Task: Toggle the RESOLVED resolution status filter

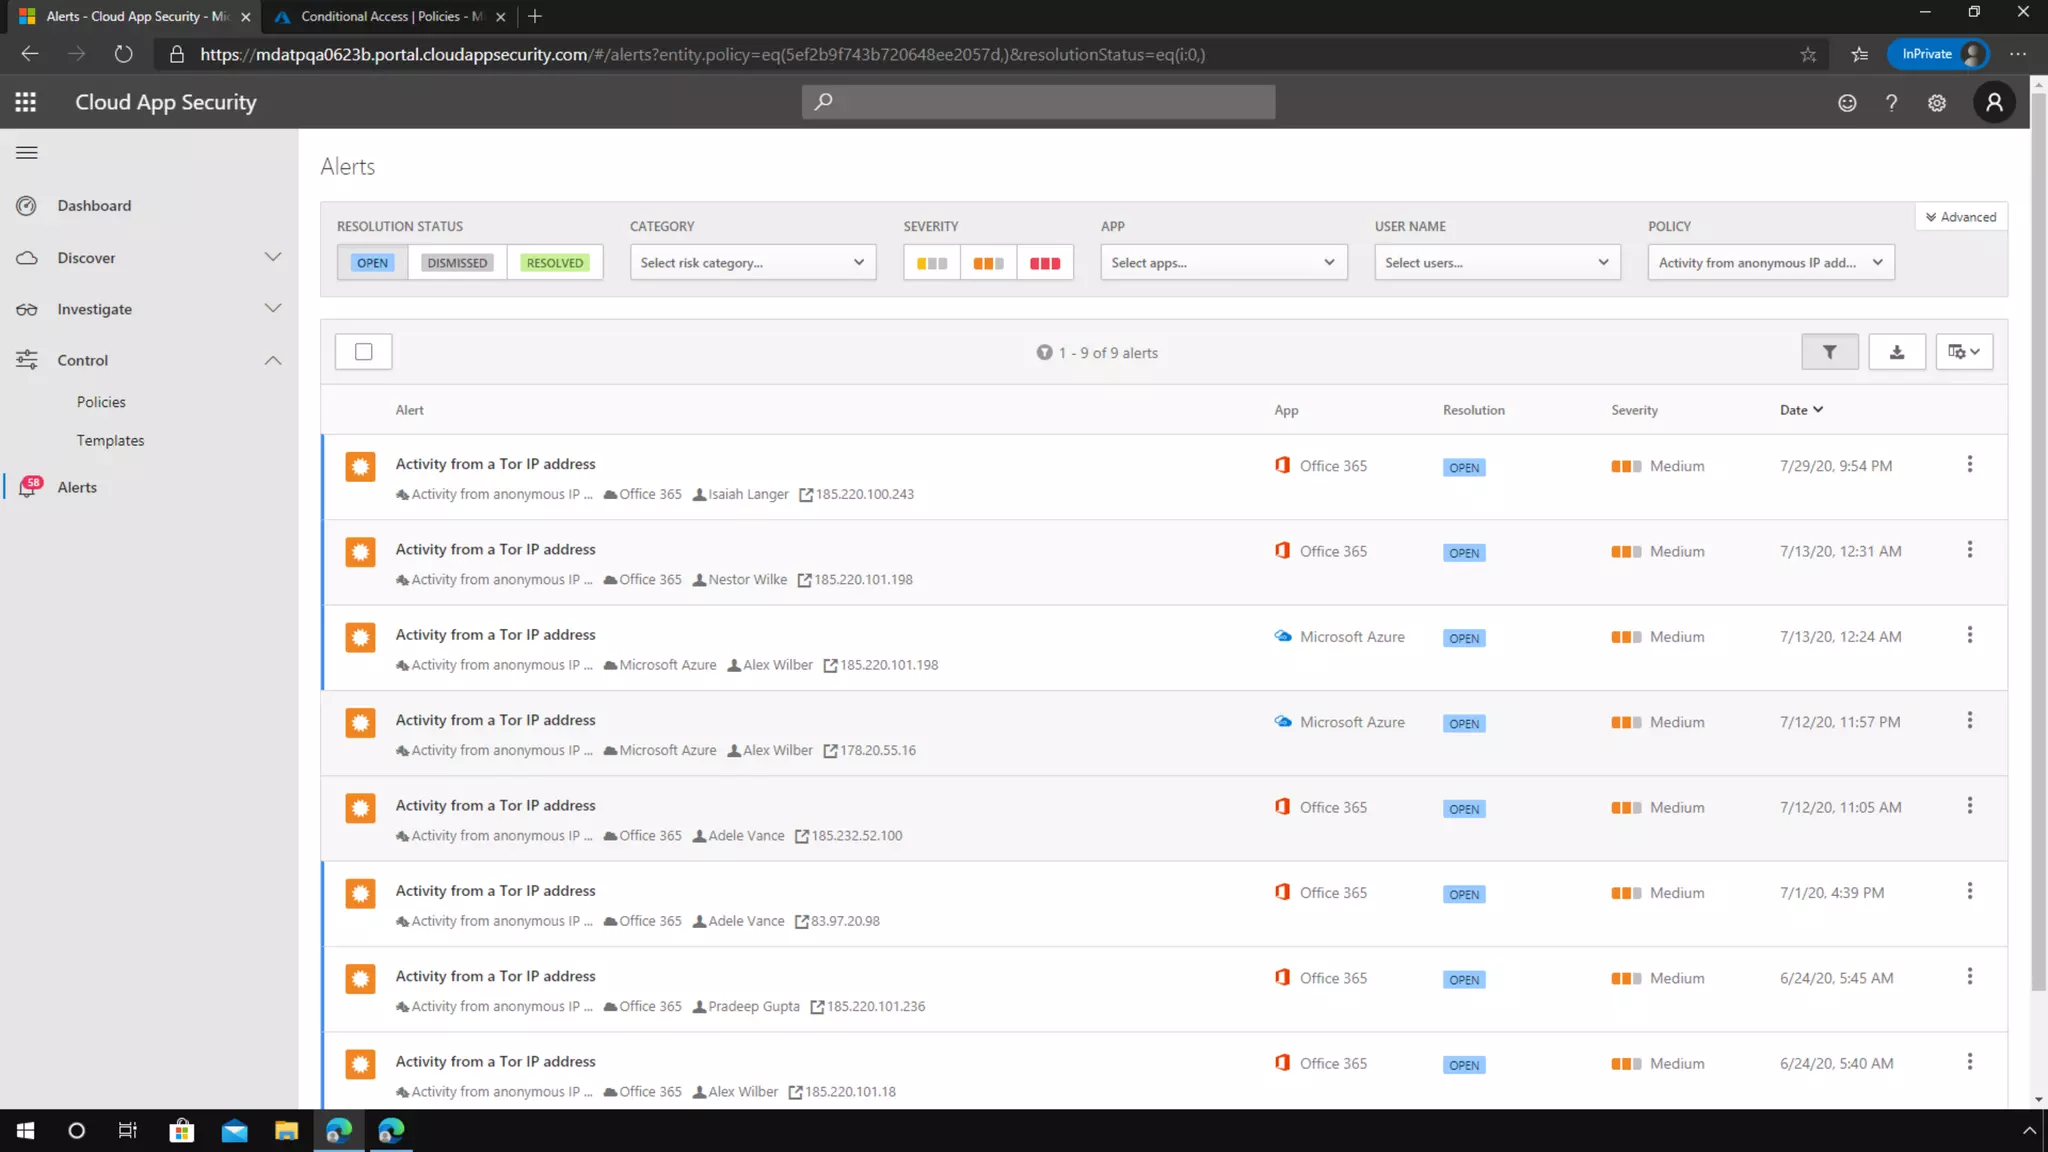Action: coord(554,263)
